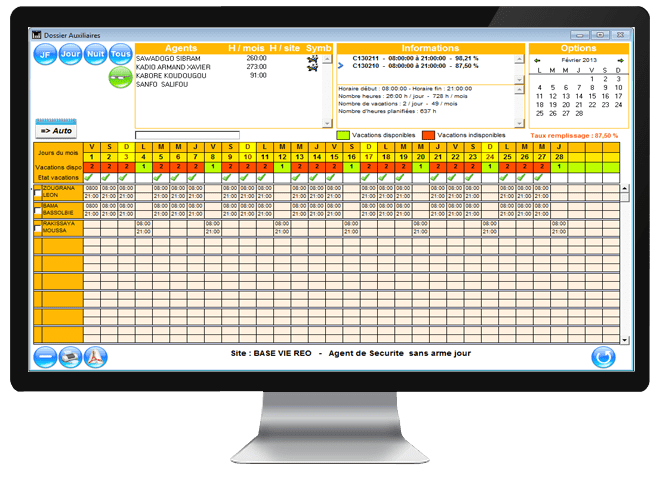Click green checkmark under day 13
Viewport: 661px width, 481px height.
click(x=297, y=177)
